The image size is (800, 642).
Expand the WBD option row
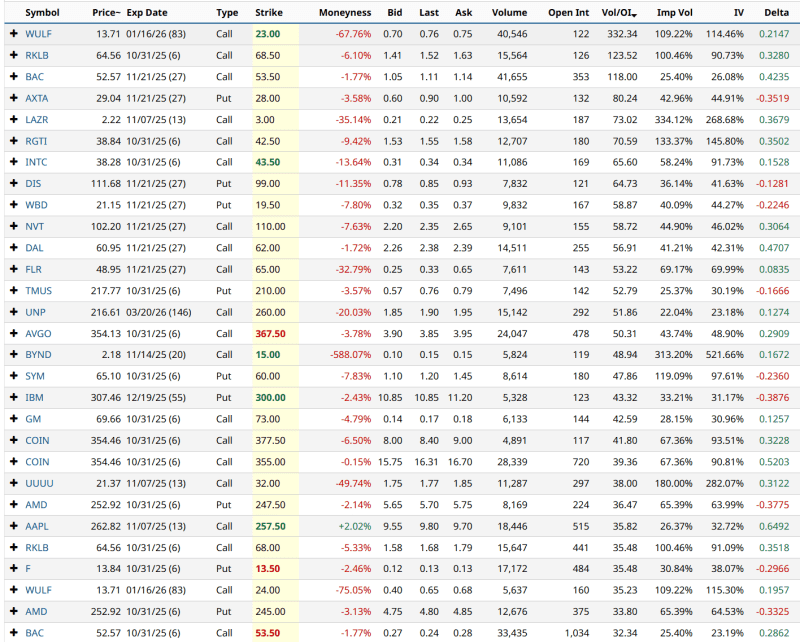click(x=13, y=205)
